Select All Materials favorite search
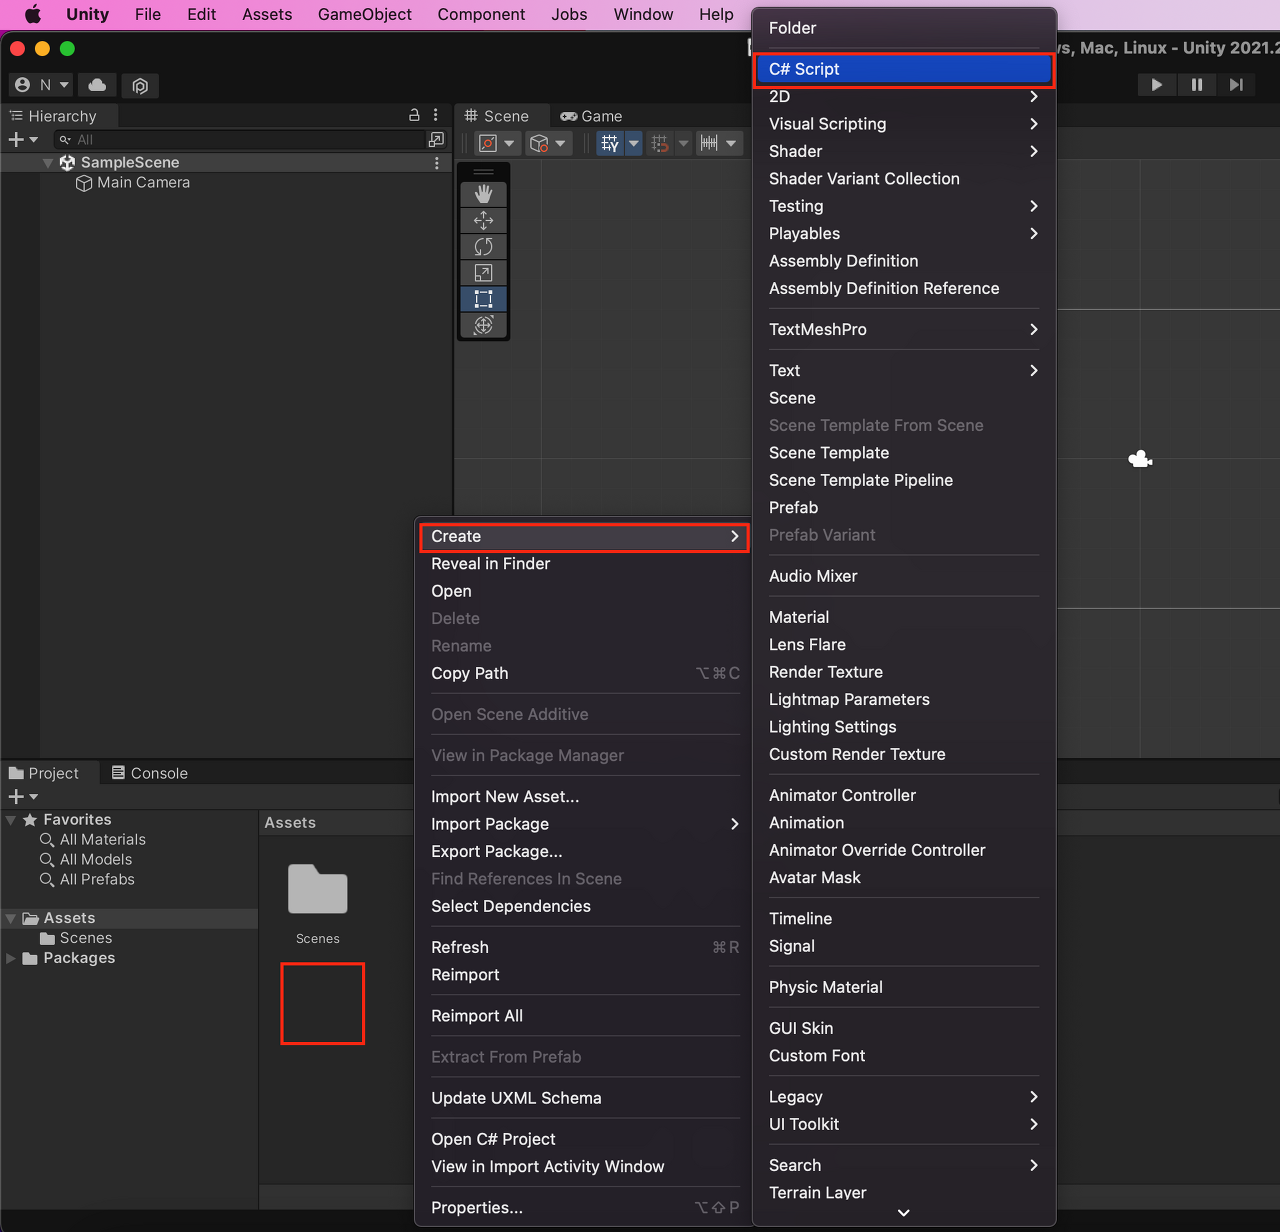1280x1232 pixels. (93, 840)
